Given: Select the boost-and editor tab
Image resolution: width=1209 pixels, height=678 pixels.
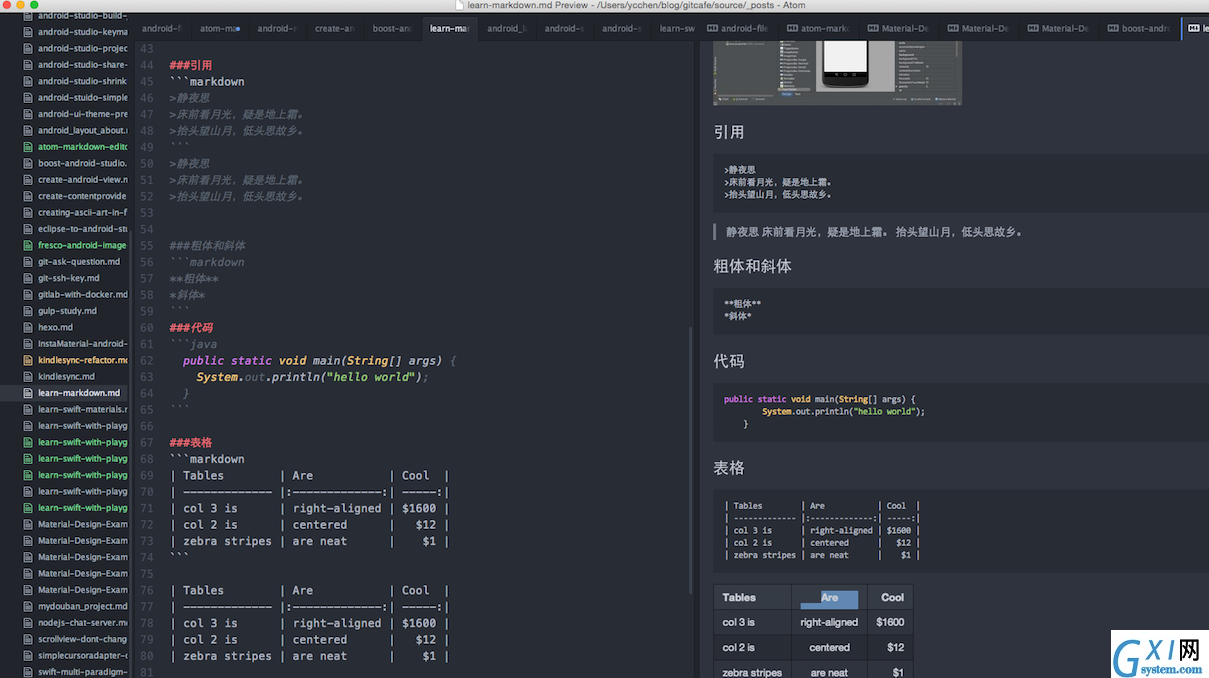Looking at the screenshot, I should (392, 29).
